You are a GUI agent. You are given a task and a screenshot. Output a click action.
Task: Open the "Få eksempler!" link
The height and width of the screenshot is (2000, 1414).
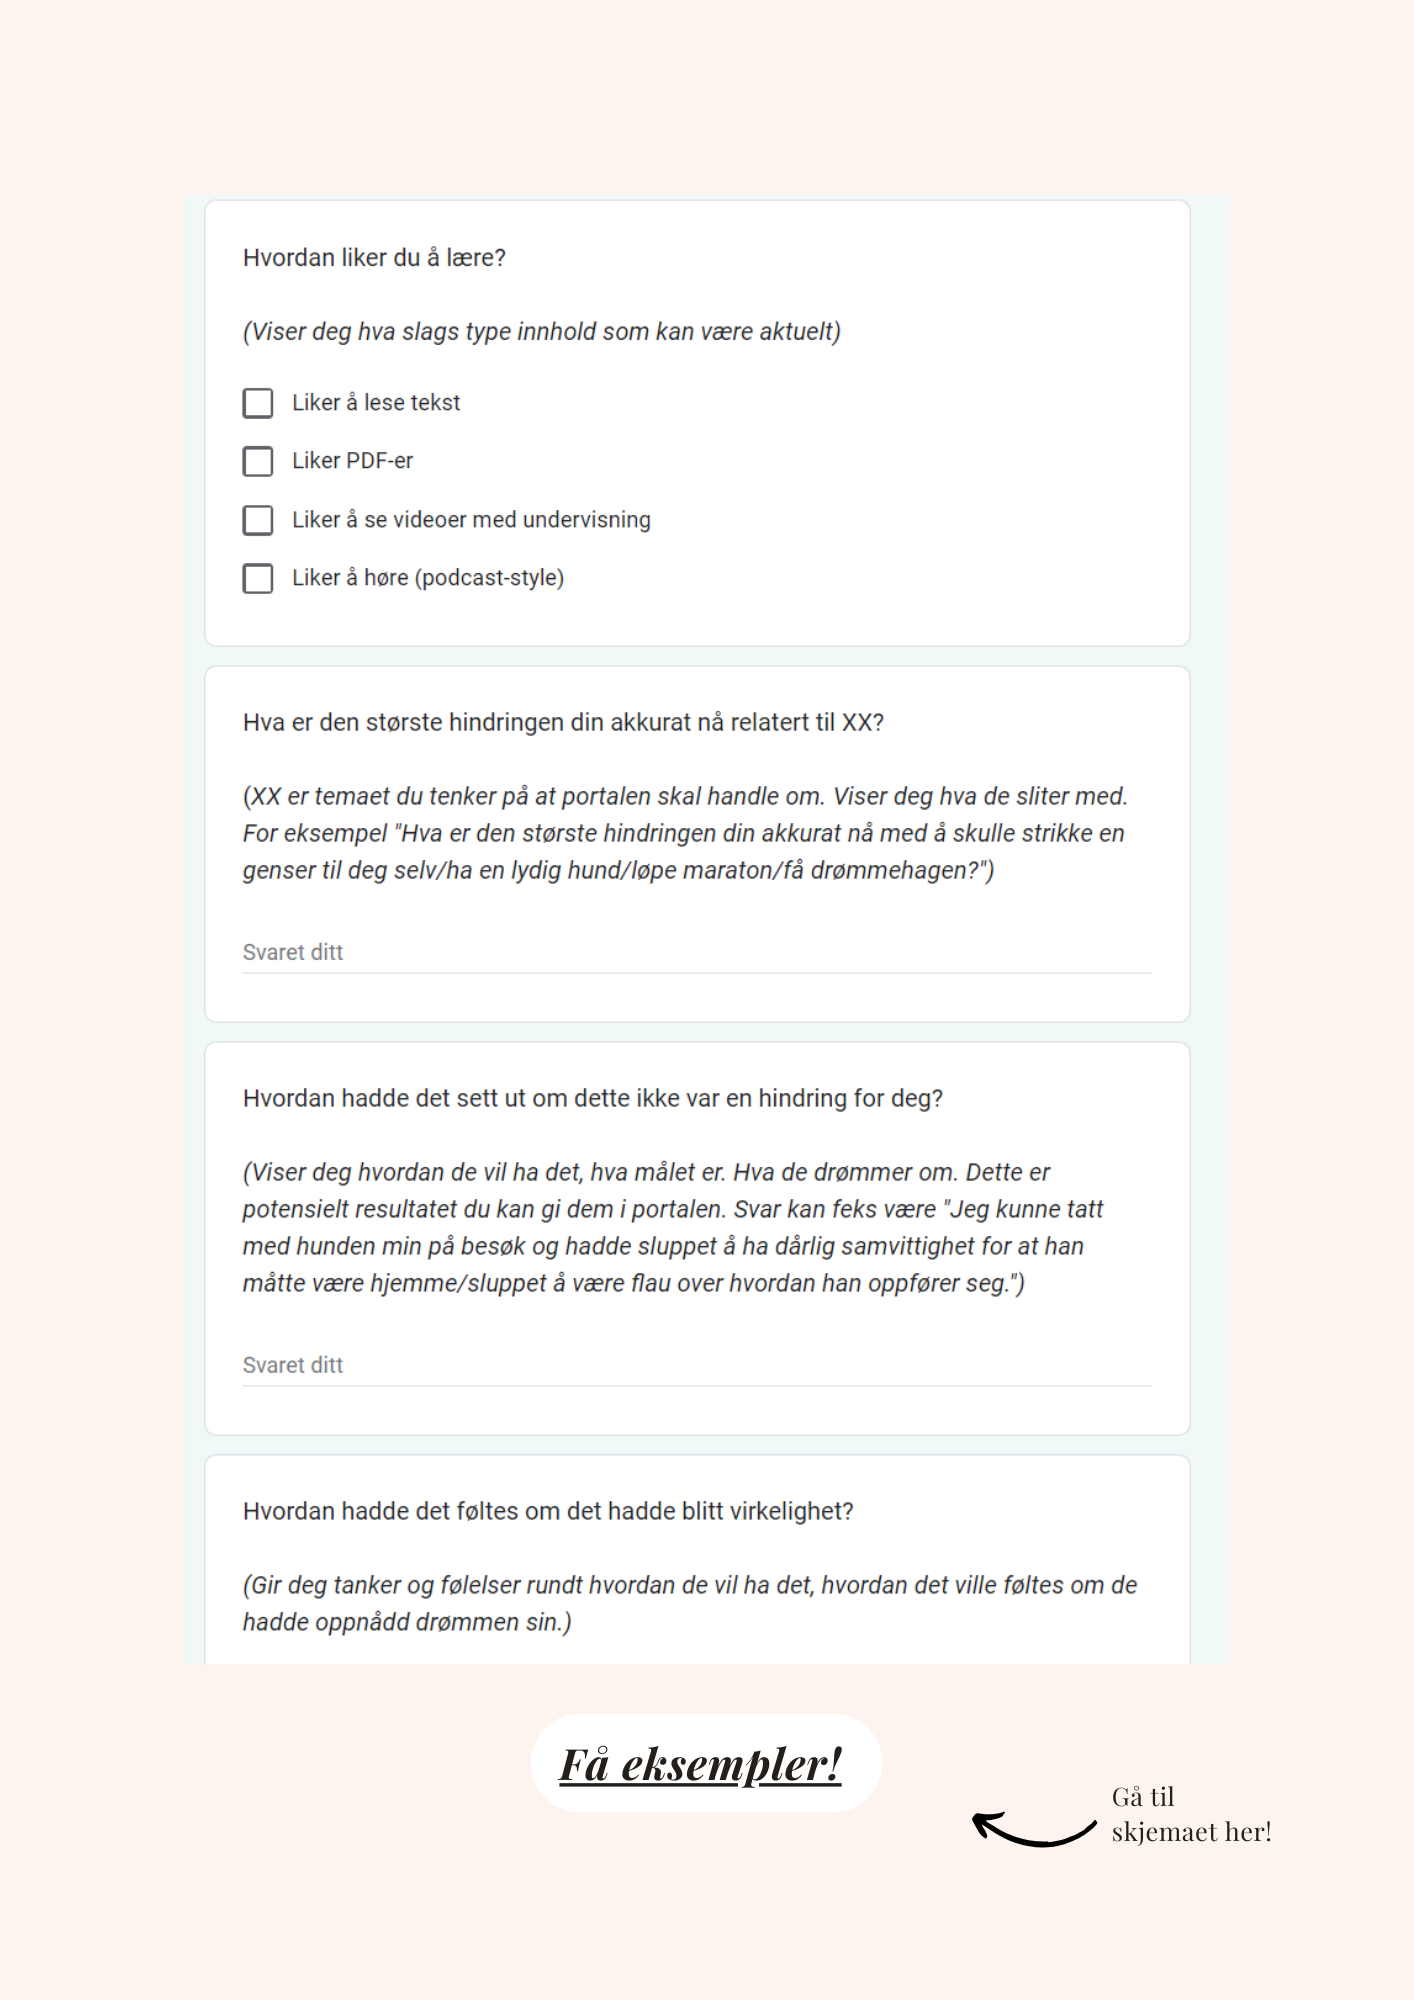tap(701, 1764)
